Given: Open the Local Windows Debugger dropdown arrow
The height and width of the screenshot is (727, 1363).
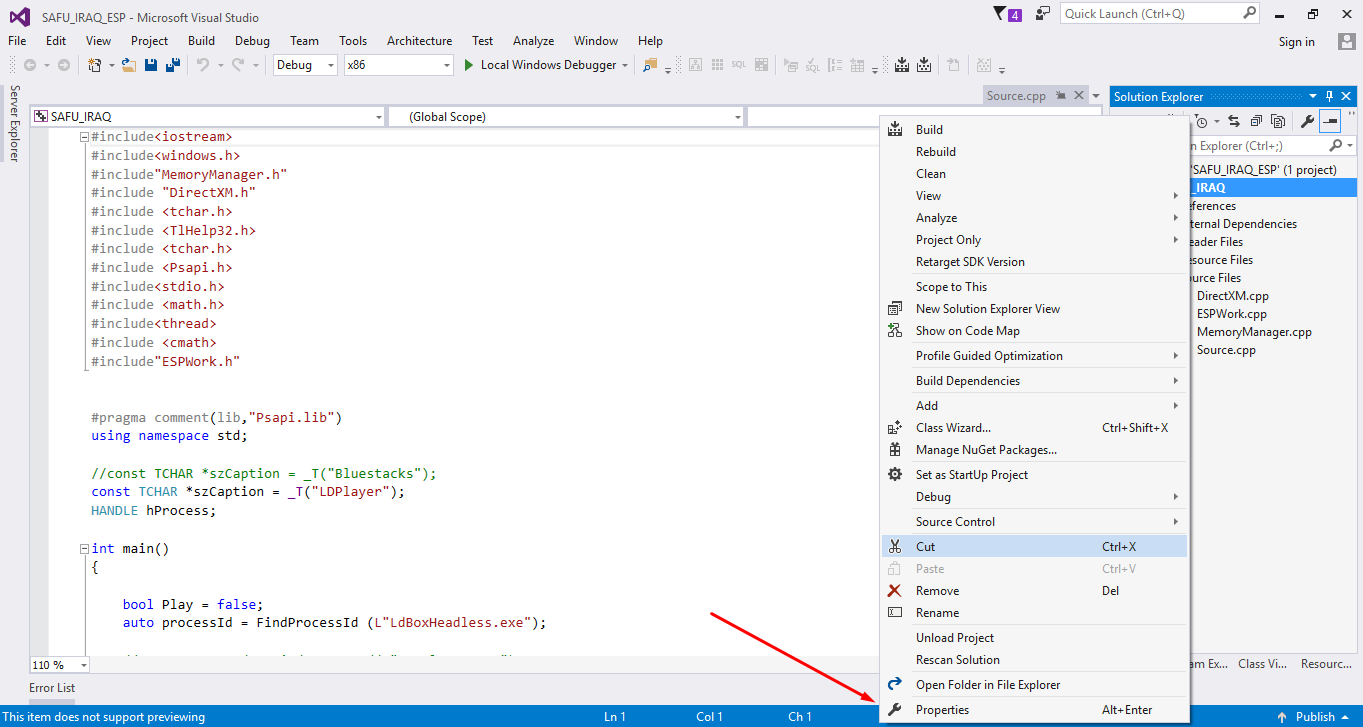Looking at the screenshot, I should pyautogui.click(x=625, y=65).
